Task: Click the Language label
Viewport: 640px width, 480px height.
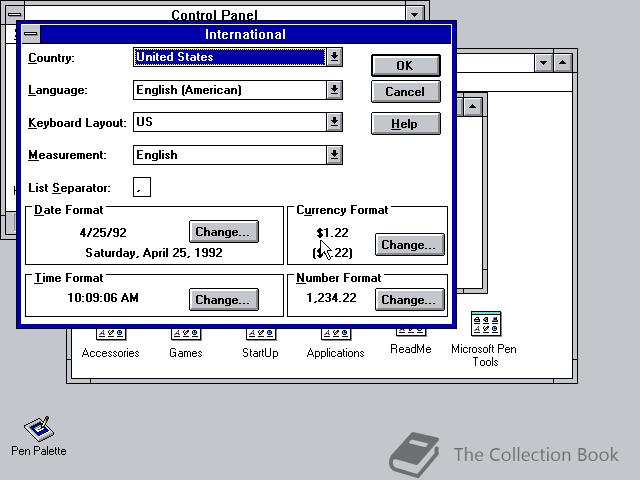Action: click(58, 90)
